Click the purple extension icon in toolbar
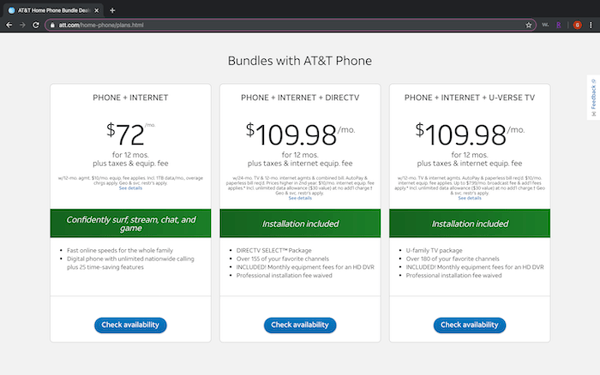Screen dimensions: 600x375 click(559, 25)
